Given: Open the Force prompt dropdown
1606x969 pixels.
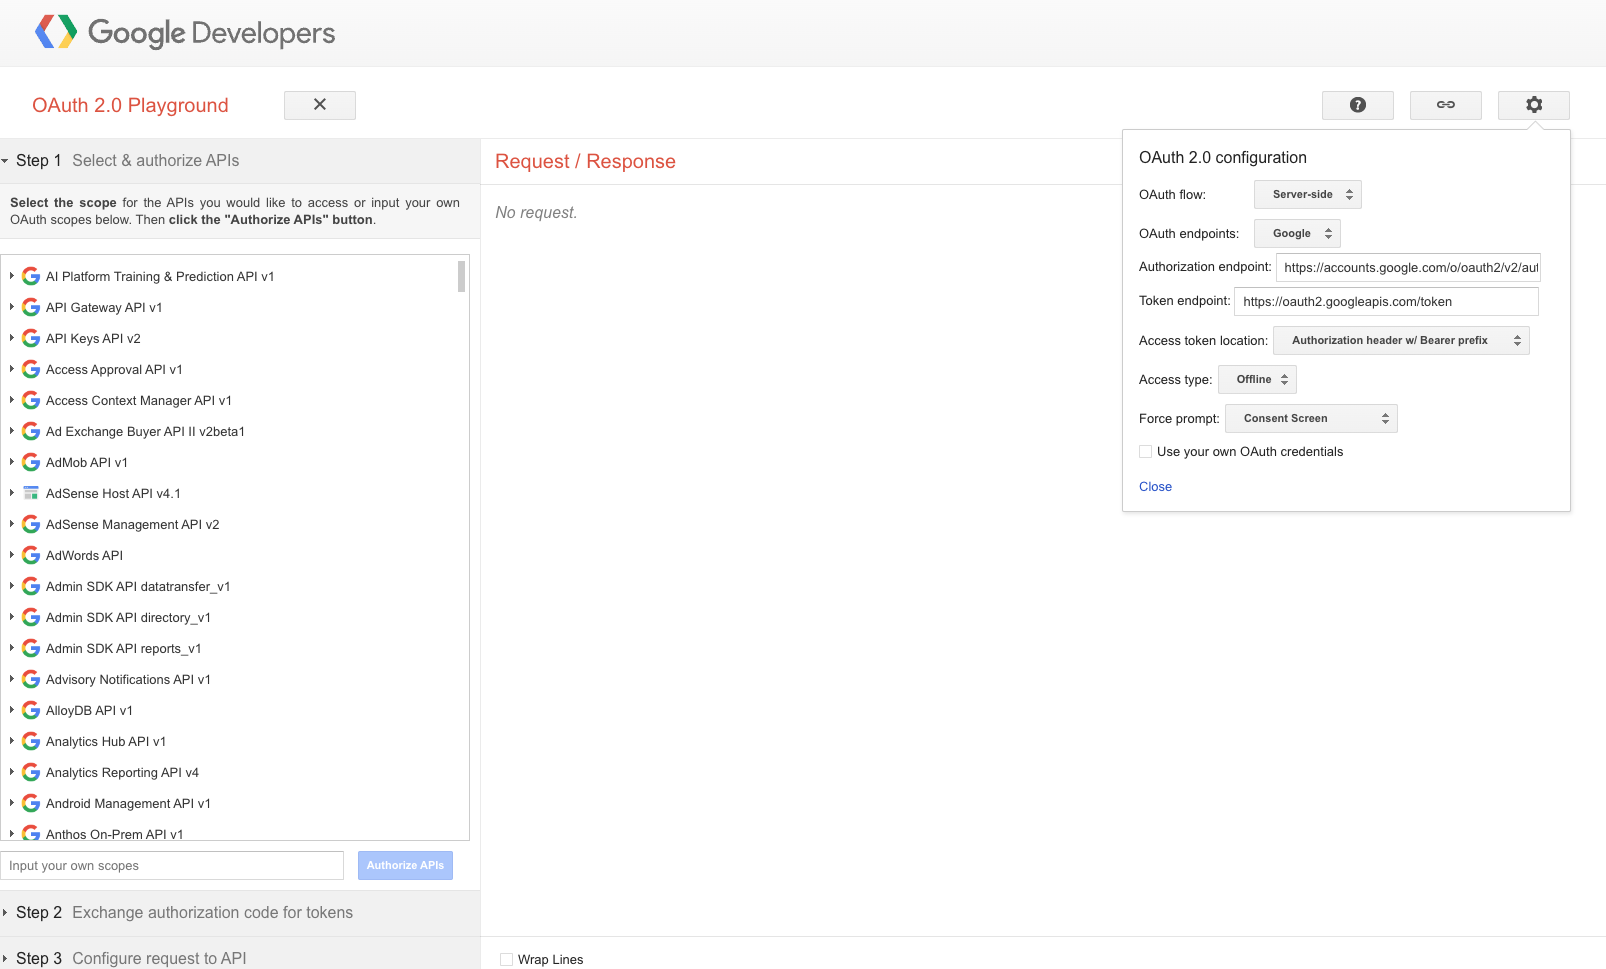Looking at the screenshot, I should [1311, 418].
